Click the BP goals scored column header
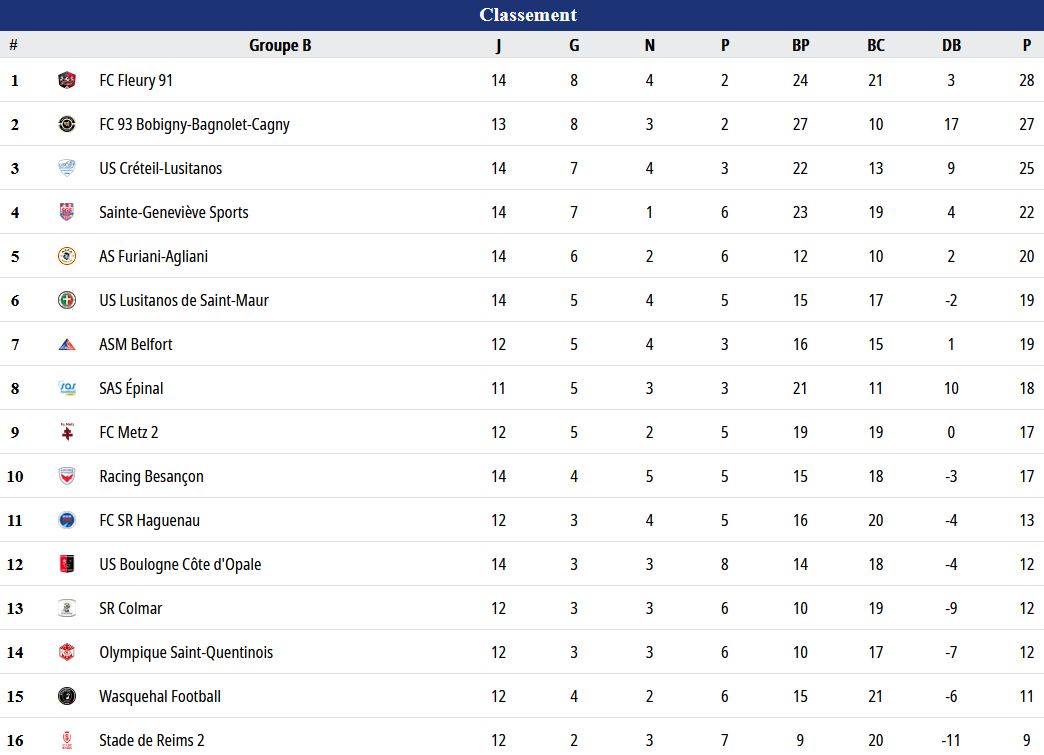1044x755 pixels. coord(800,45)
